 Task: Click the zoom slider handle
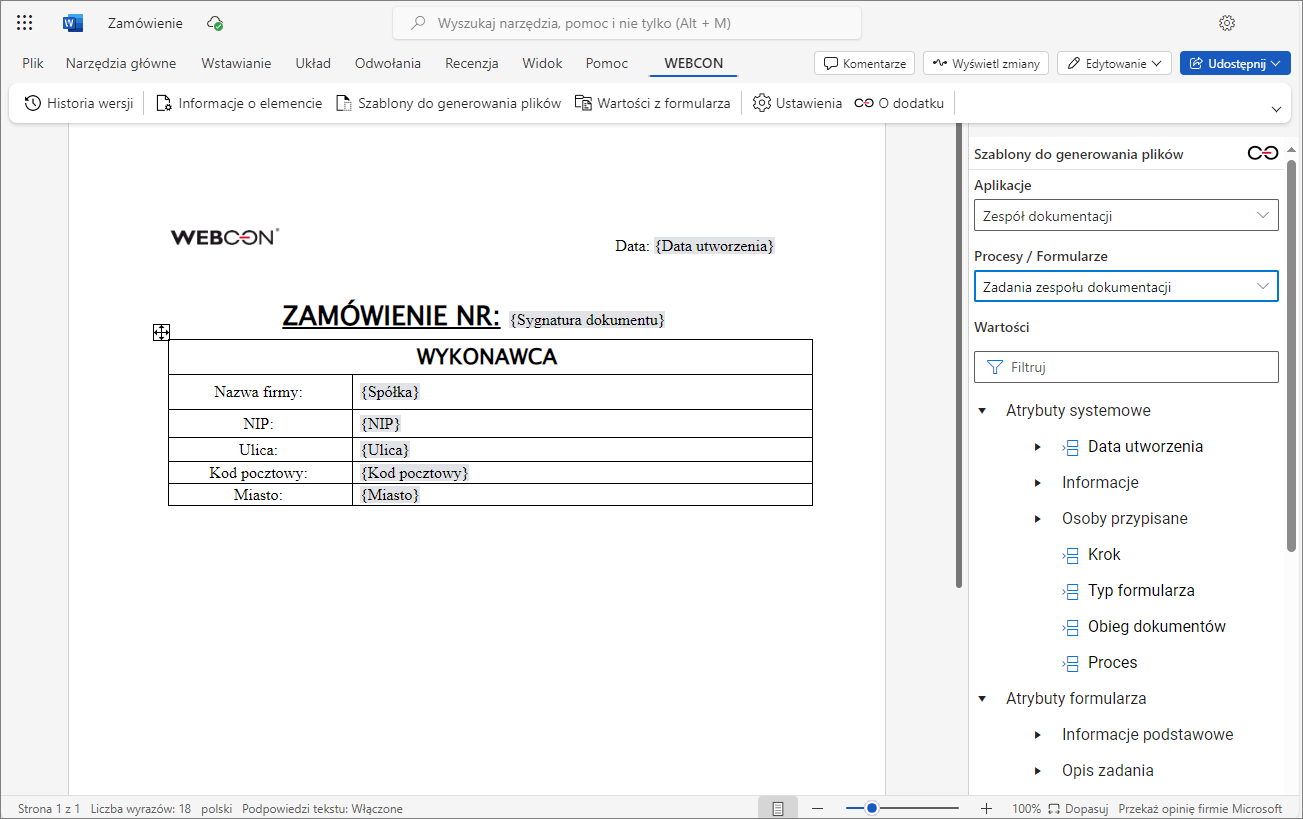coord(872,808)
